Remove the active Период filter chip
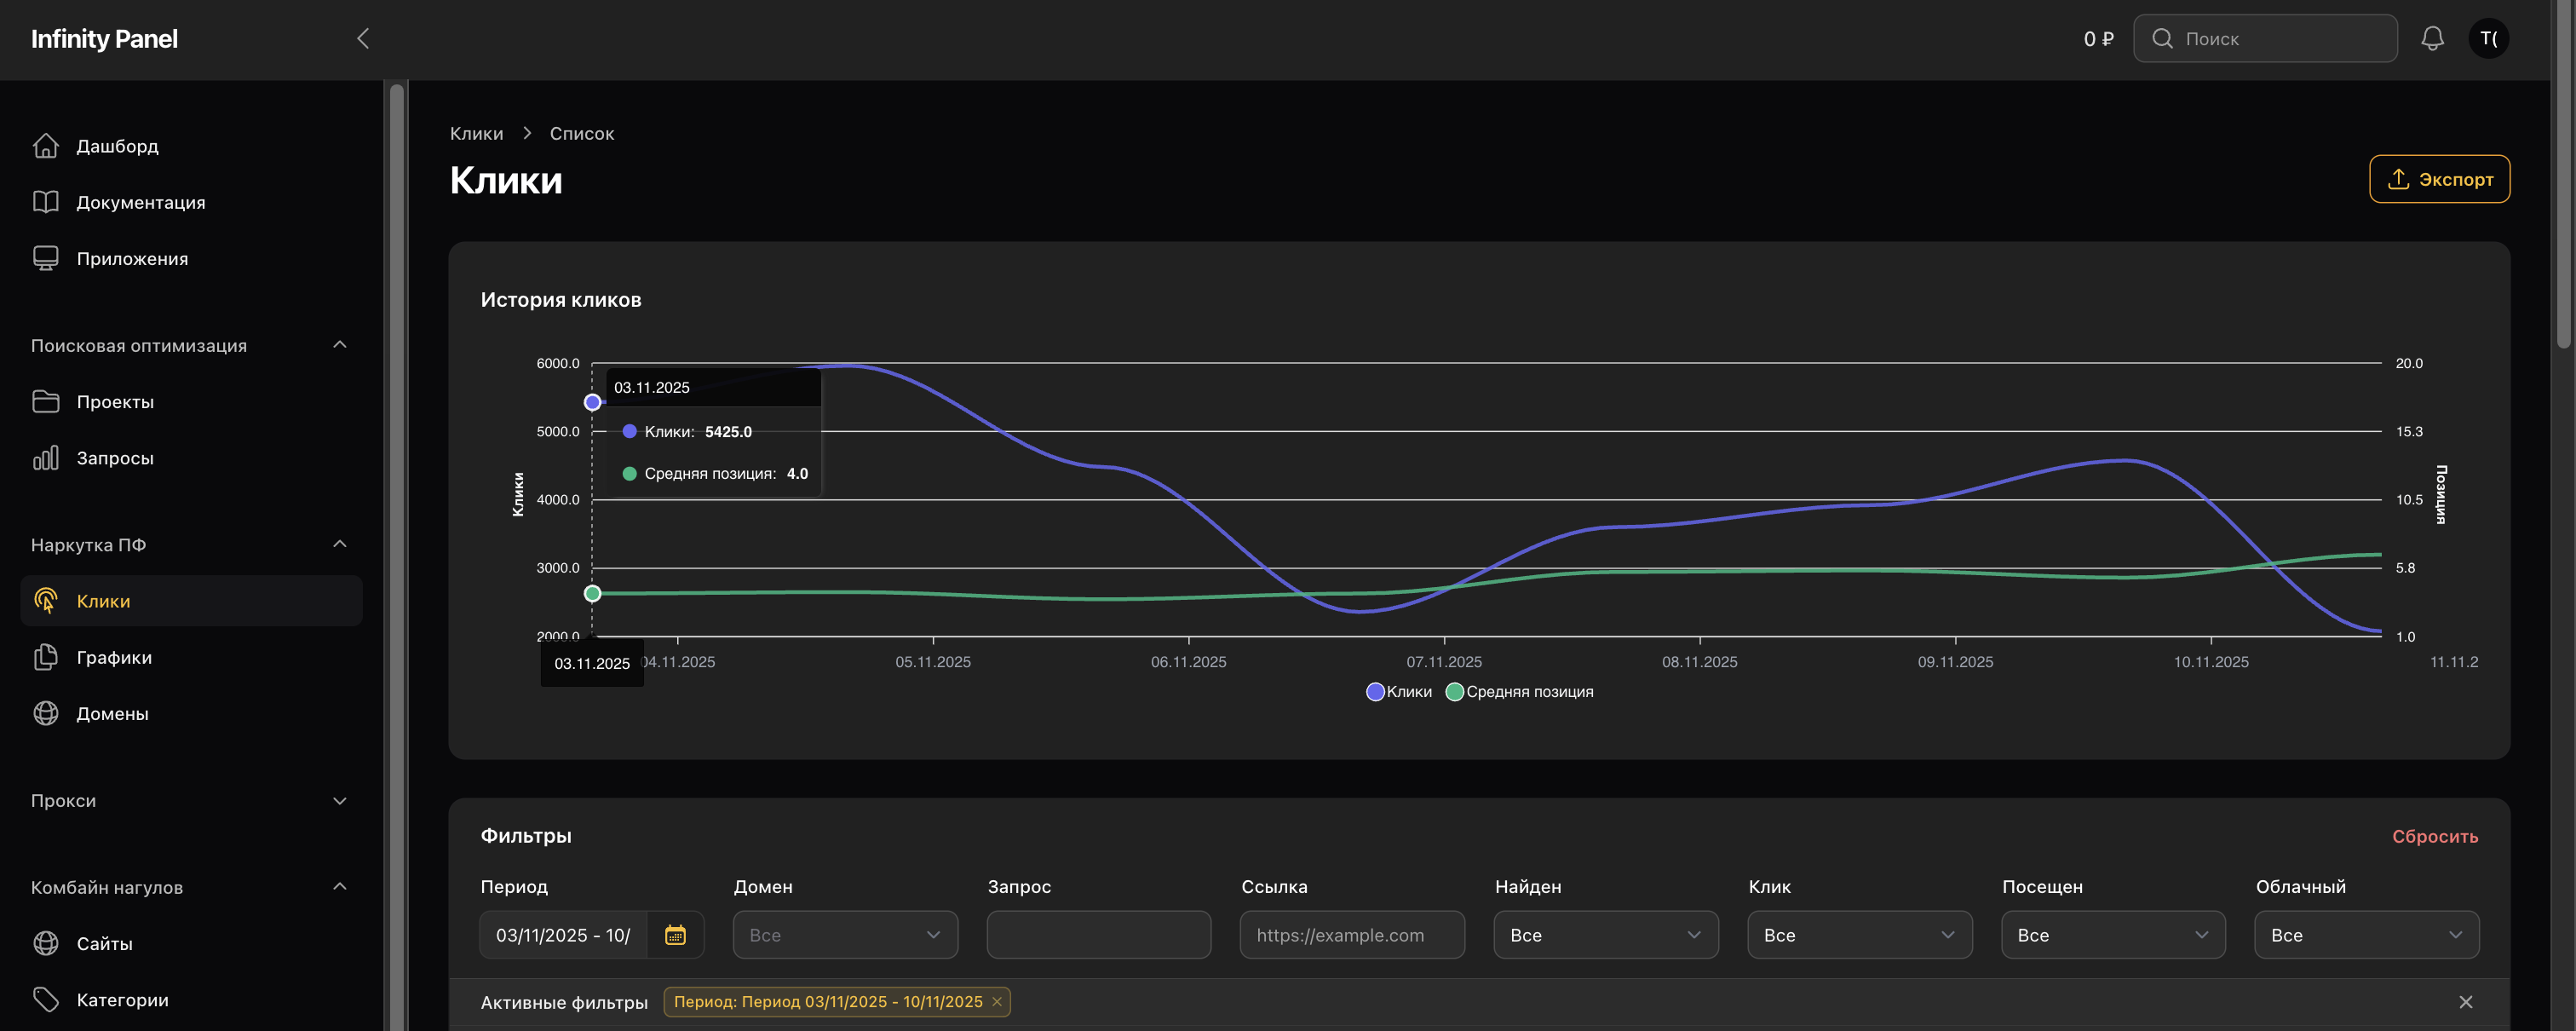 pos(997,1002)
